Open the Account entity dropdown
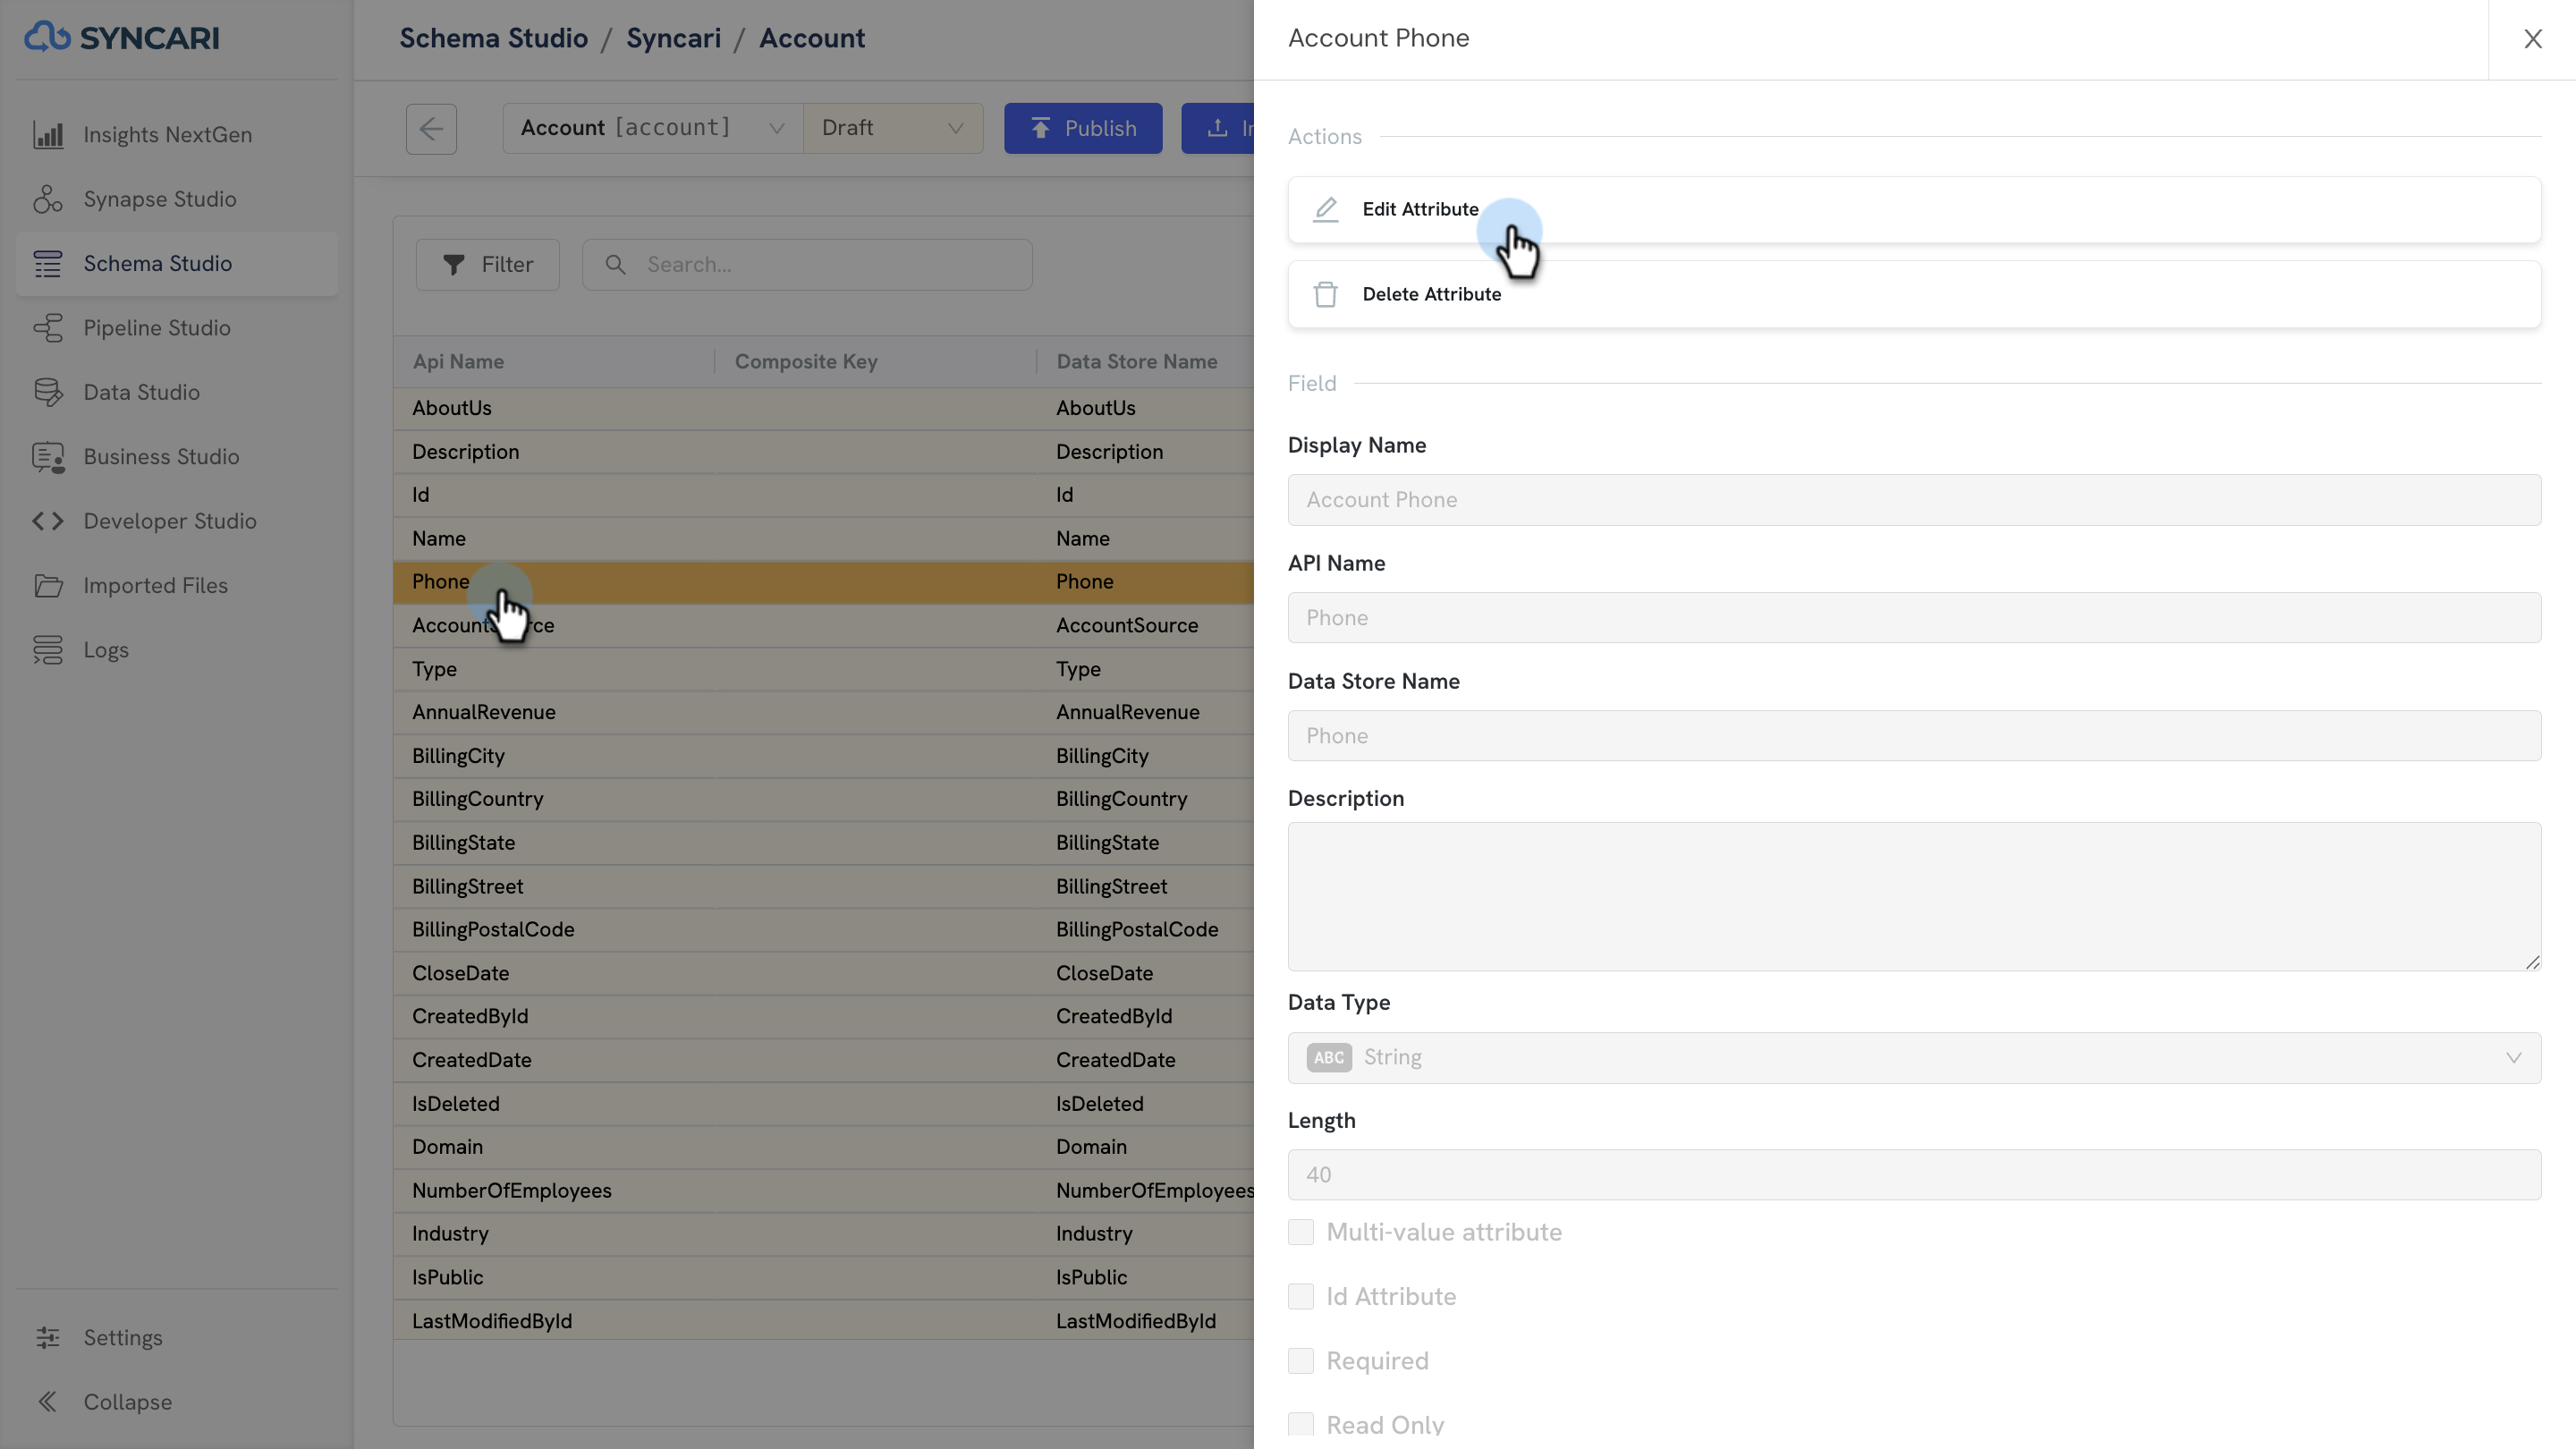 (x=653, y=128)
